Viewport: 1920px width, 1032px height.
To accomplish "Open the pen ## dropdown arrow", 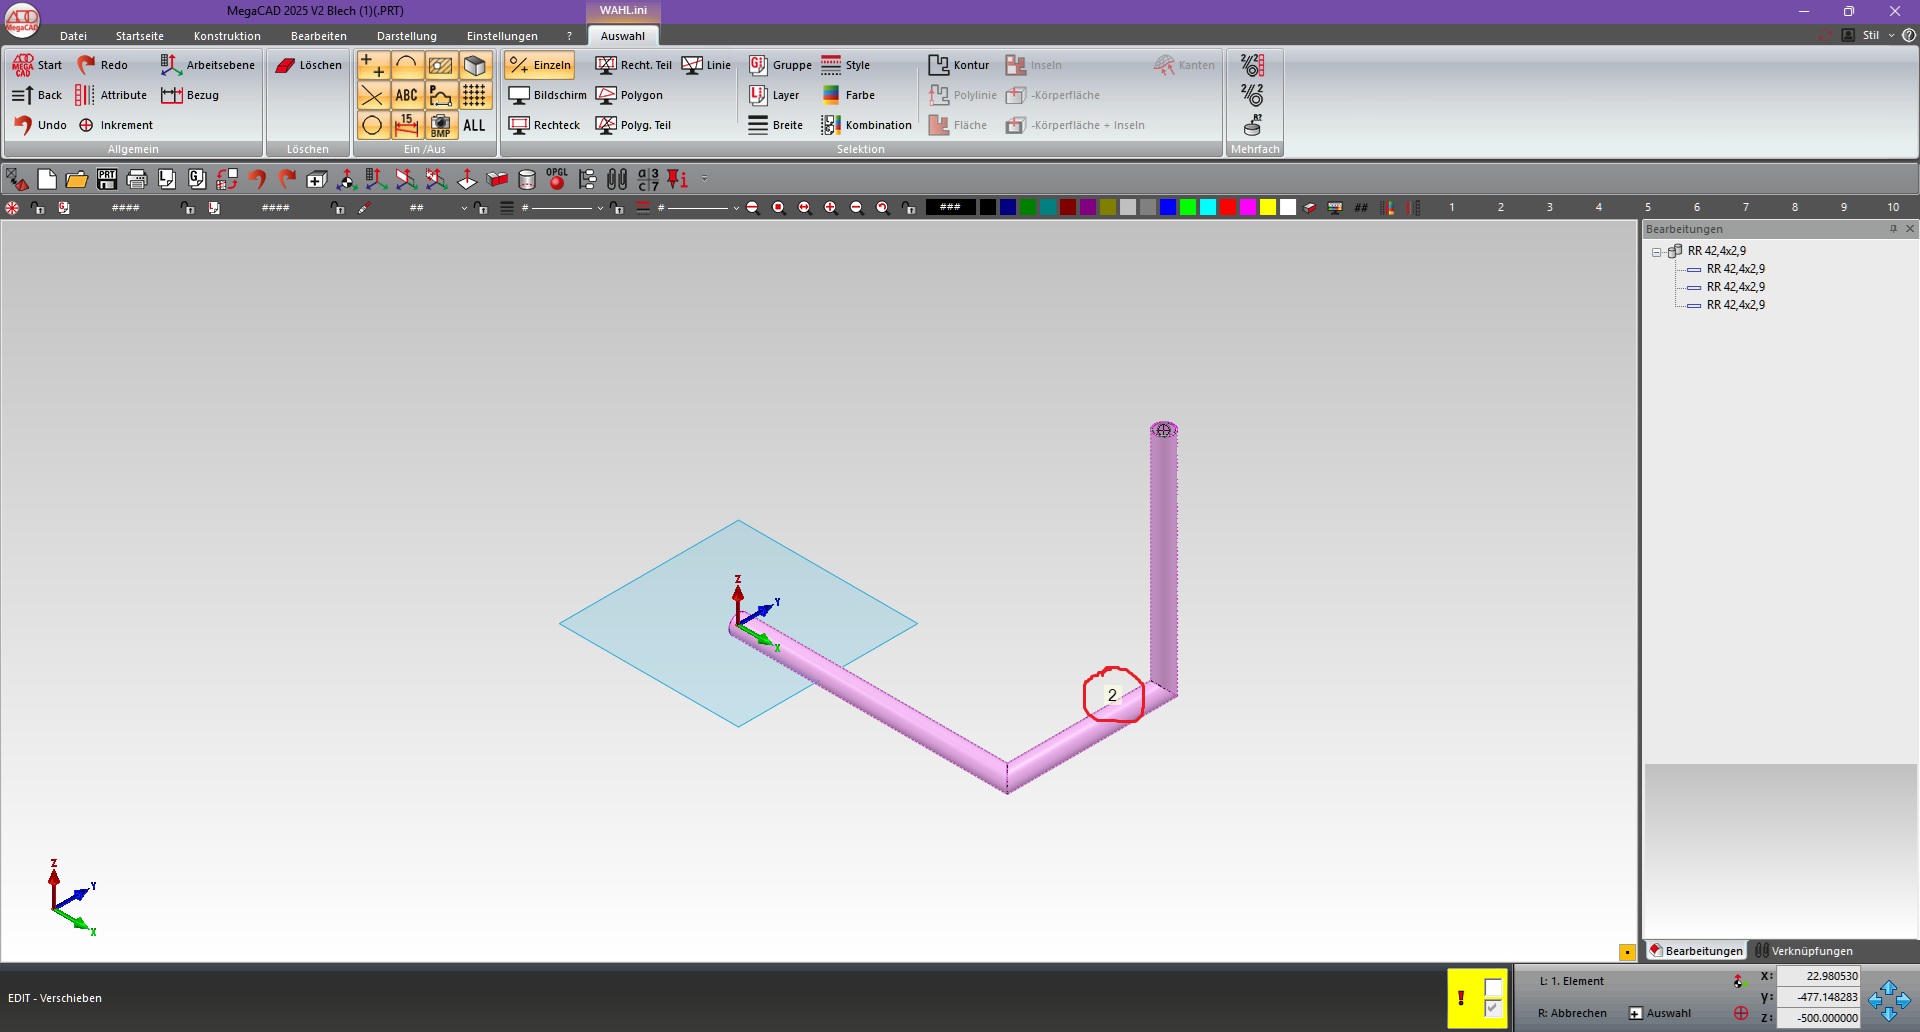I will tap(464, 208).
